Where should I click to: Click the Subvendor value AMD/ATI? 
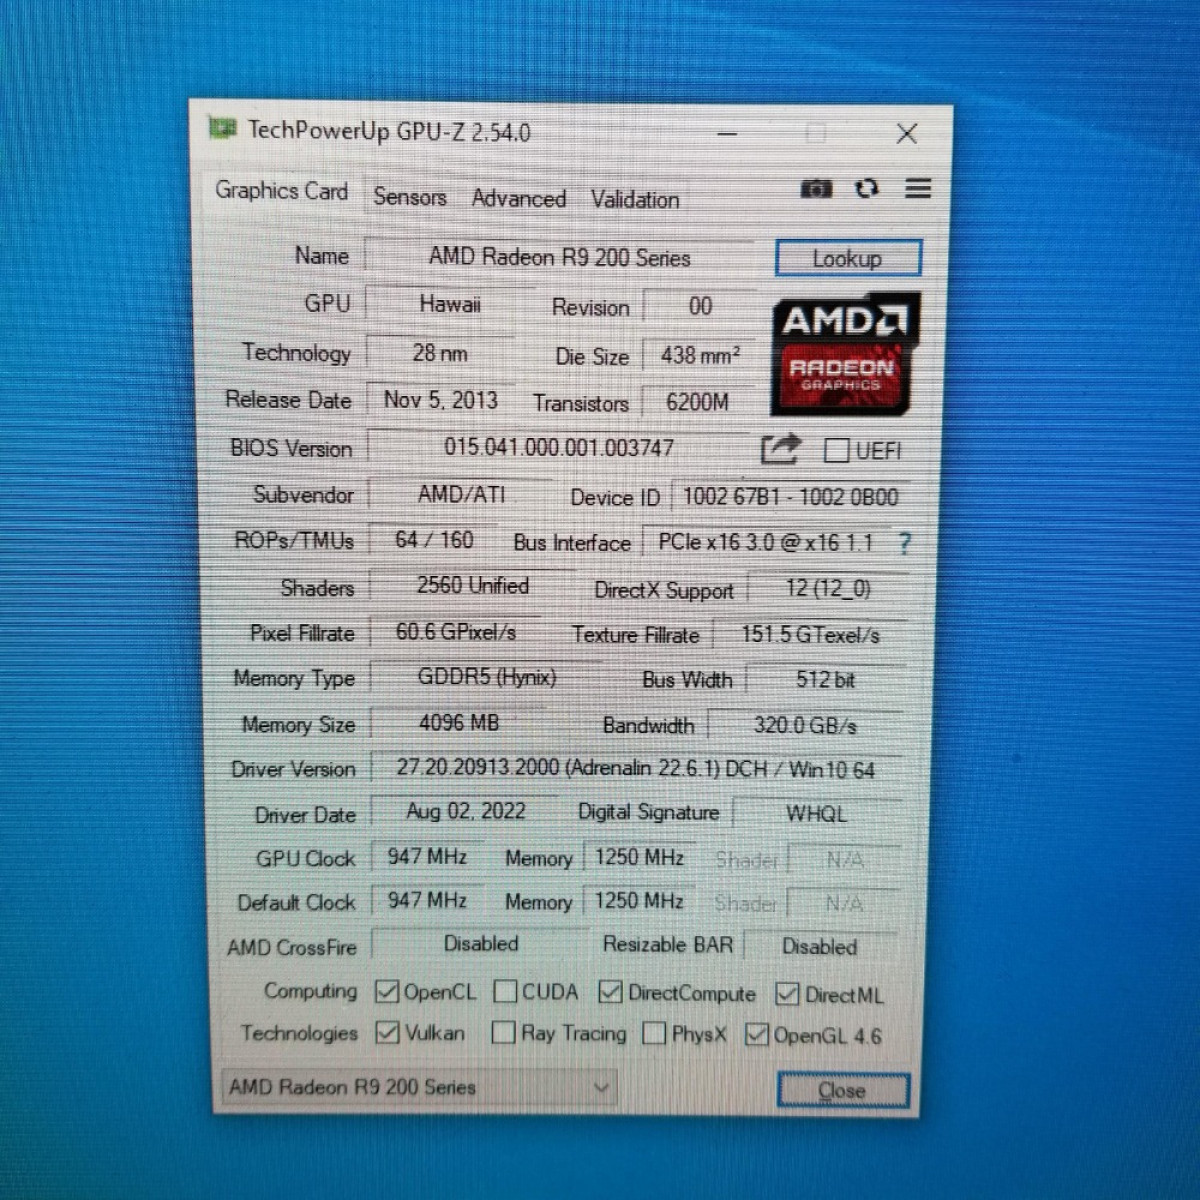tap(461, 494)
